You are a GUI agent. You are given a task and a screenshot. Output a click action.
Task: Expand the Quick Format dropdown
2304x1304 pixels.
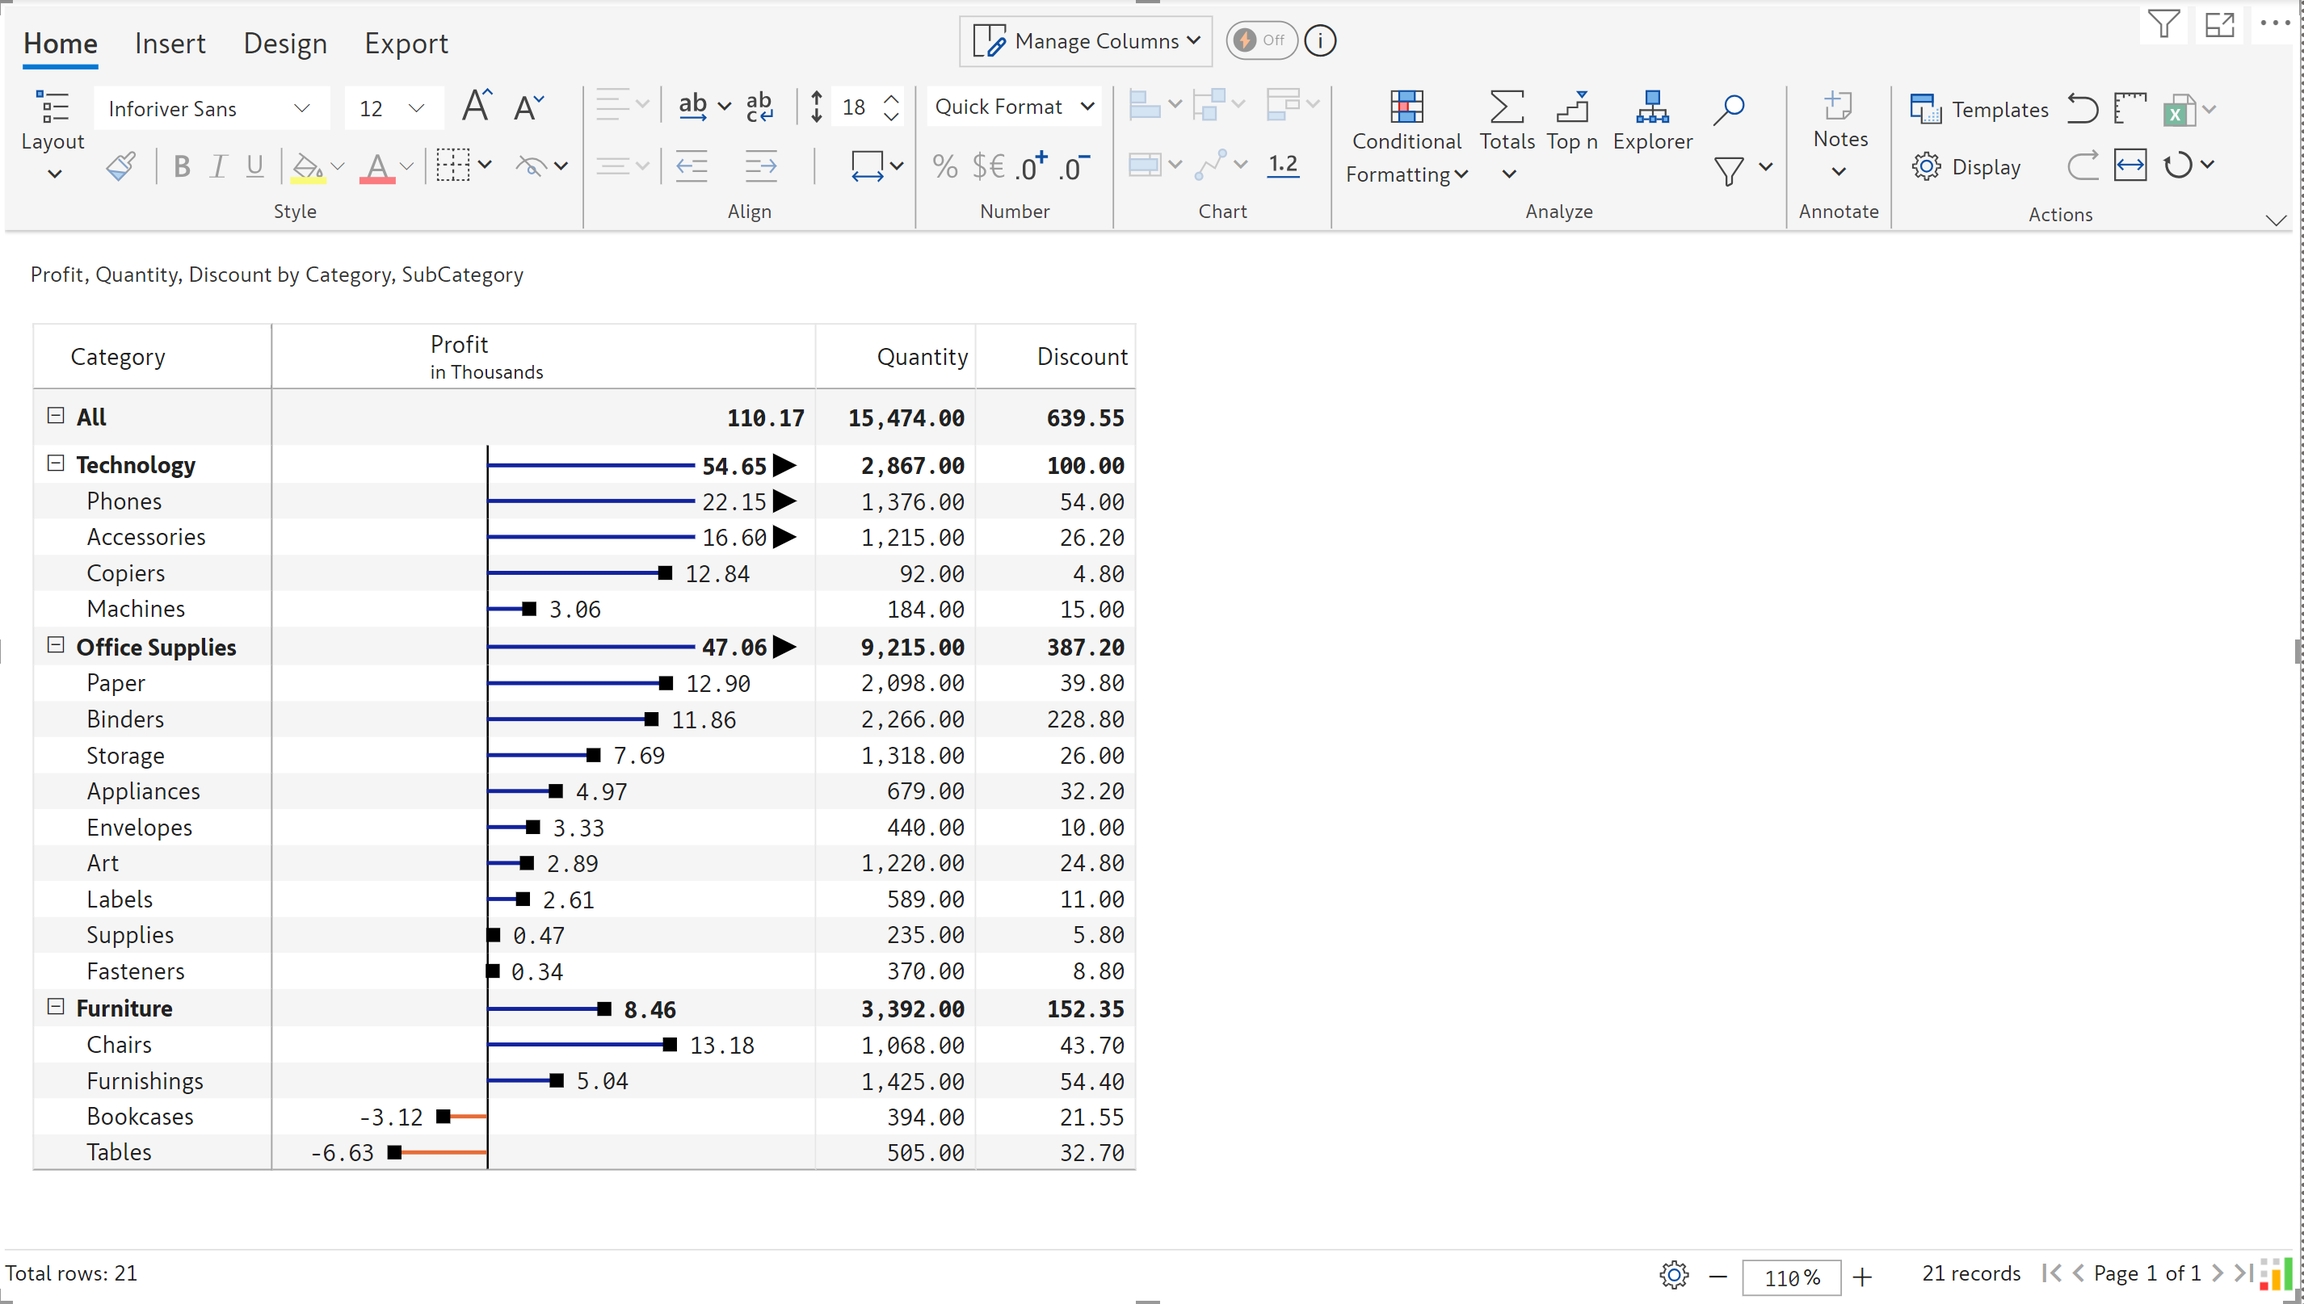1014,106
